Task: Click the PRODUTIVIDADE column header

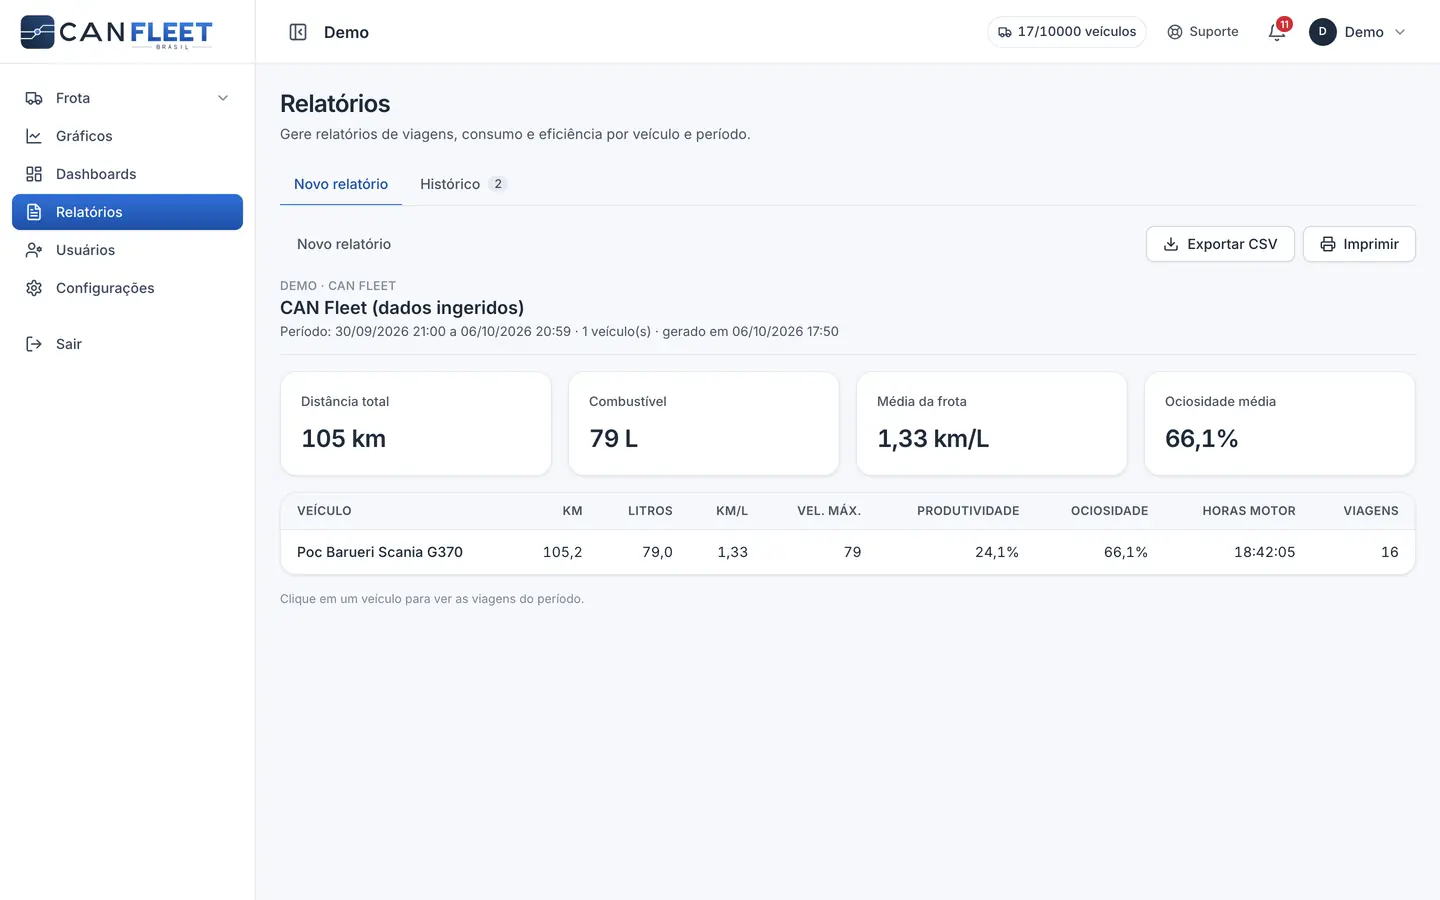Action: 968,511
